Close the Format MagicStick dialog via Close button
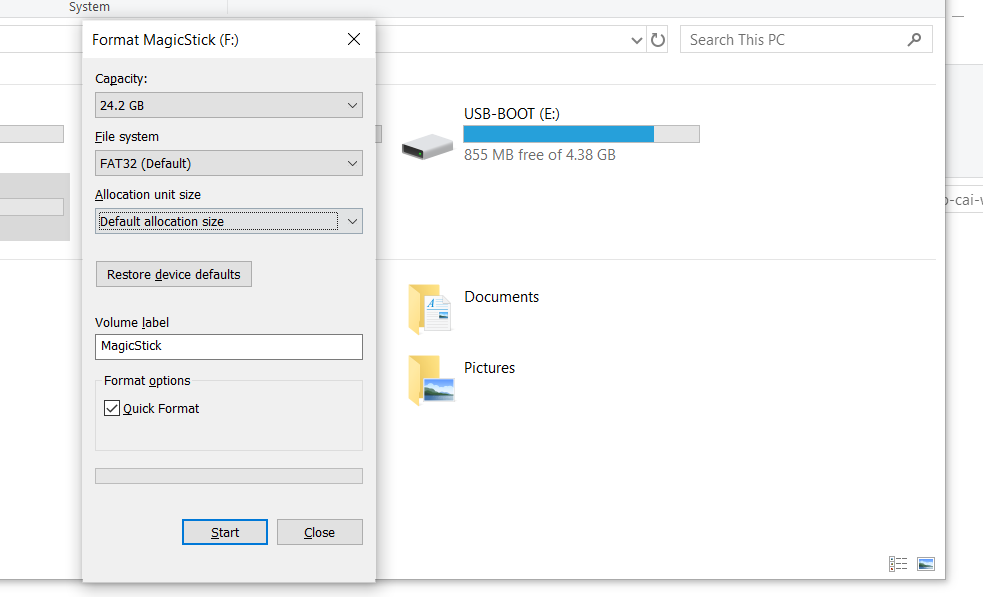The height and width of the screenshot is (597, 983). coord(319,531)
